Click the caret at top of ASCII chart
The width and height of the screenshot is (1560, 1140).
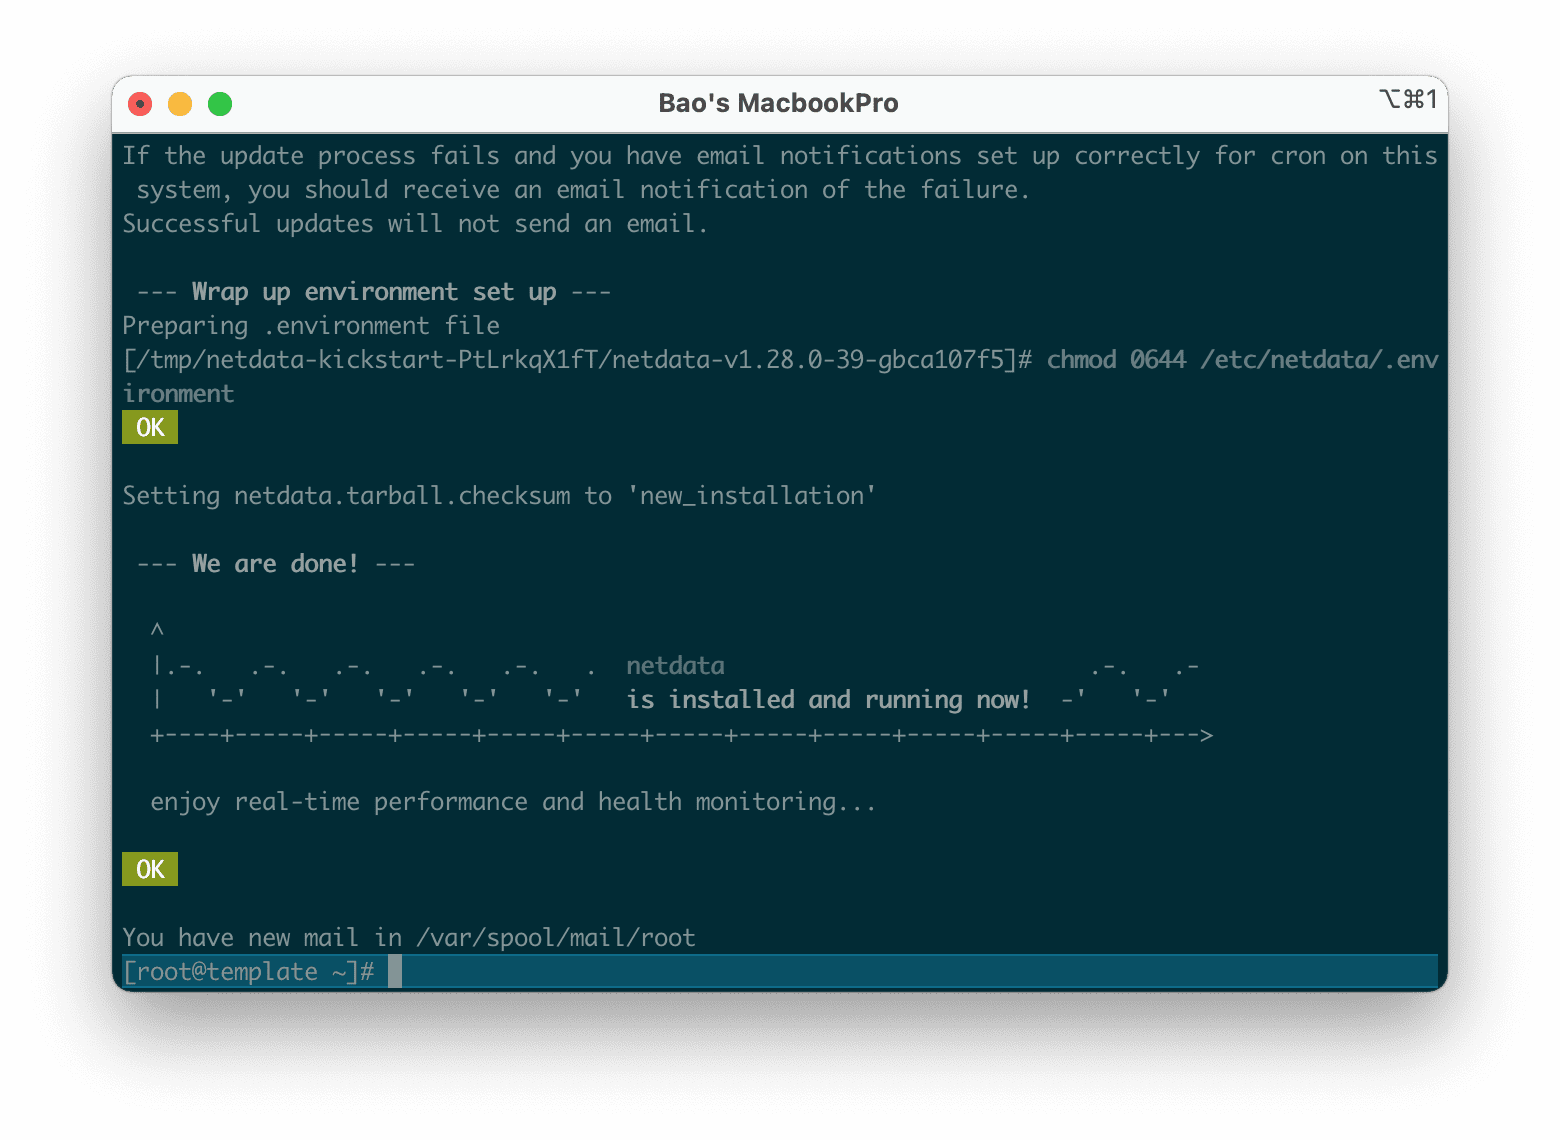click(x=157, y=630)
